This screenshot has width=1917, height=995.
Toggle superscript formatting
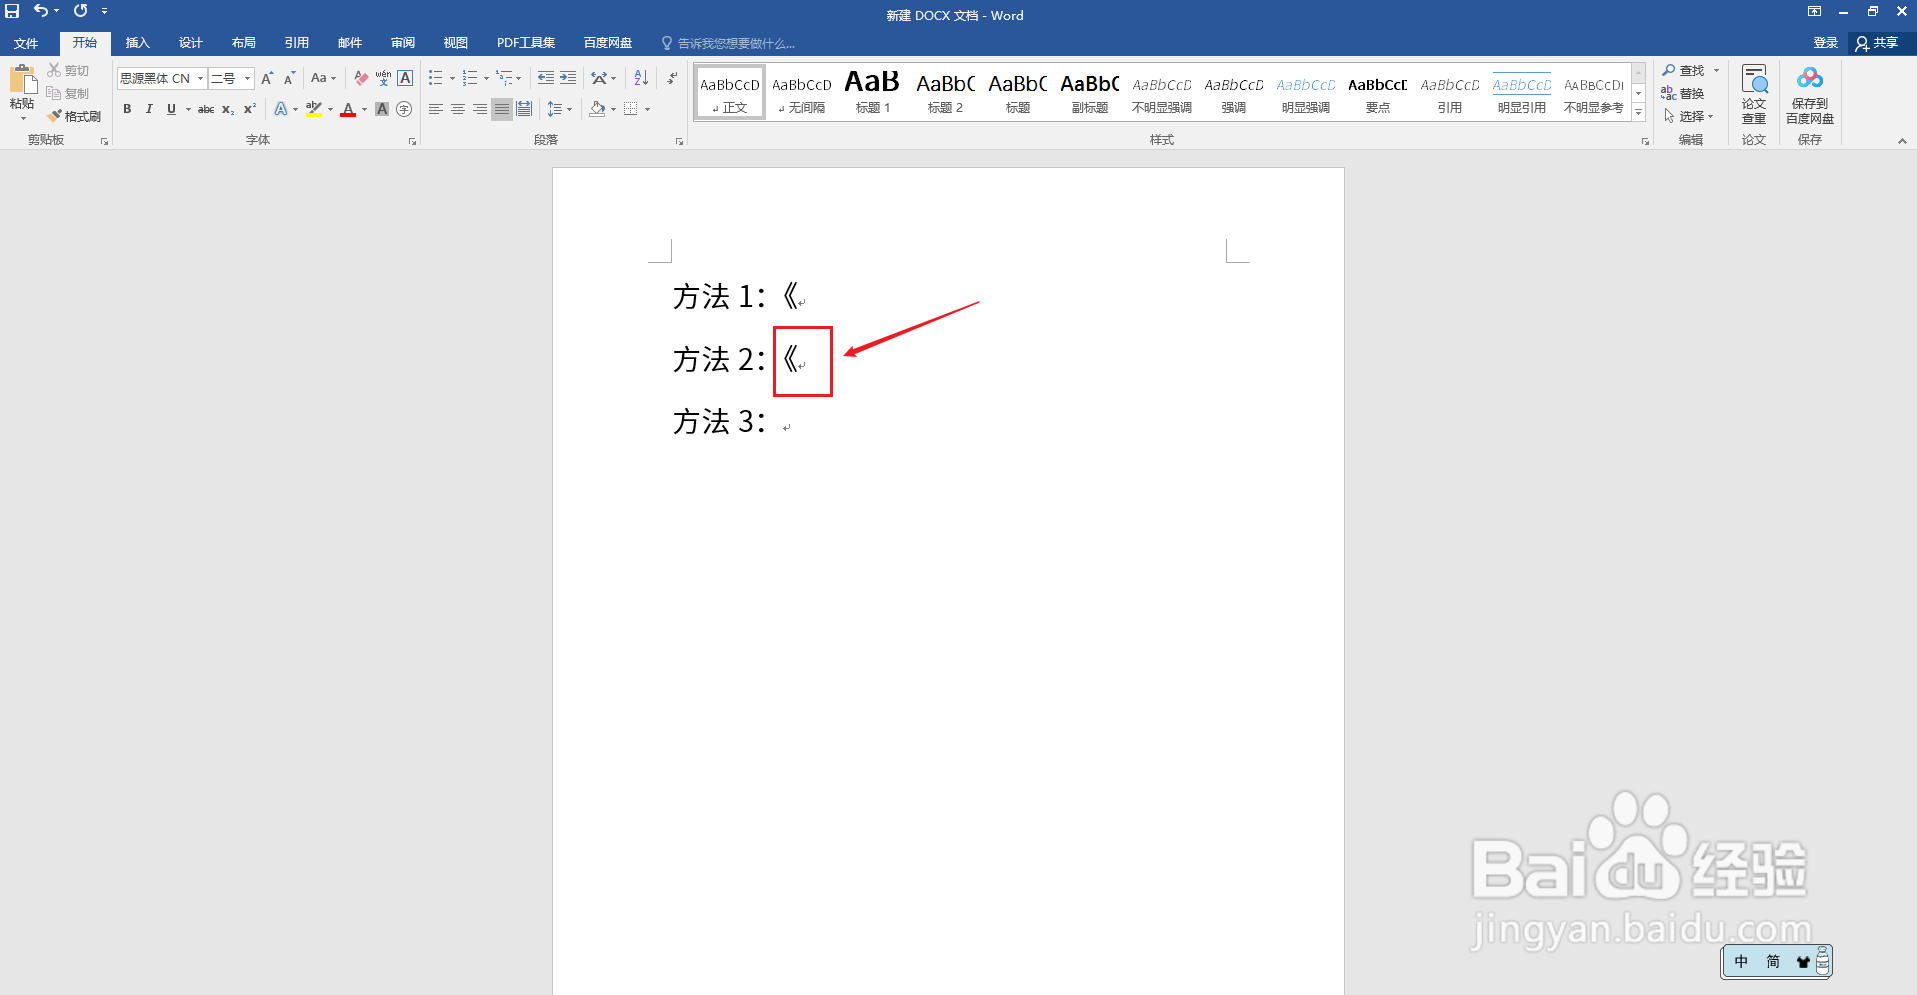[250, 109]
